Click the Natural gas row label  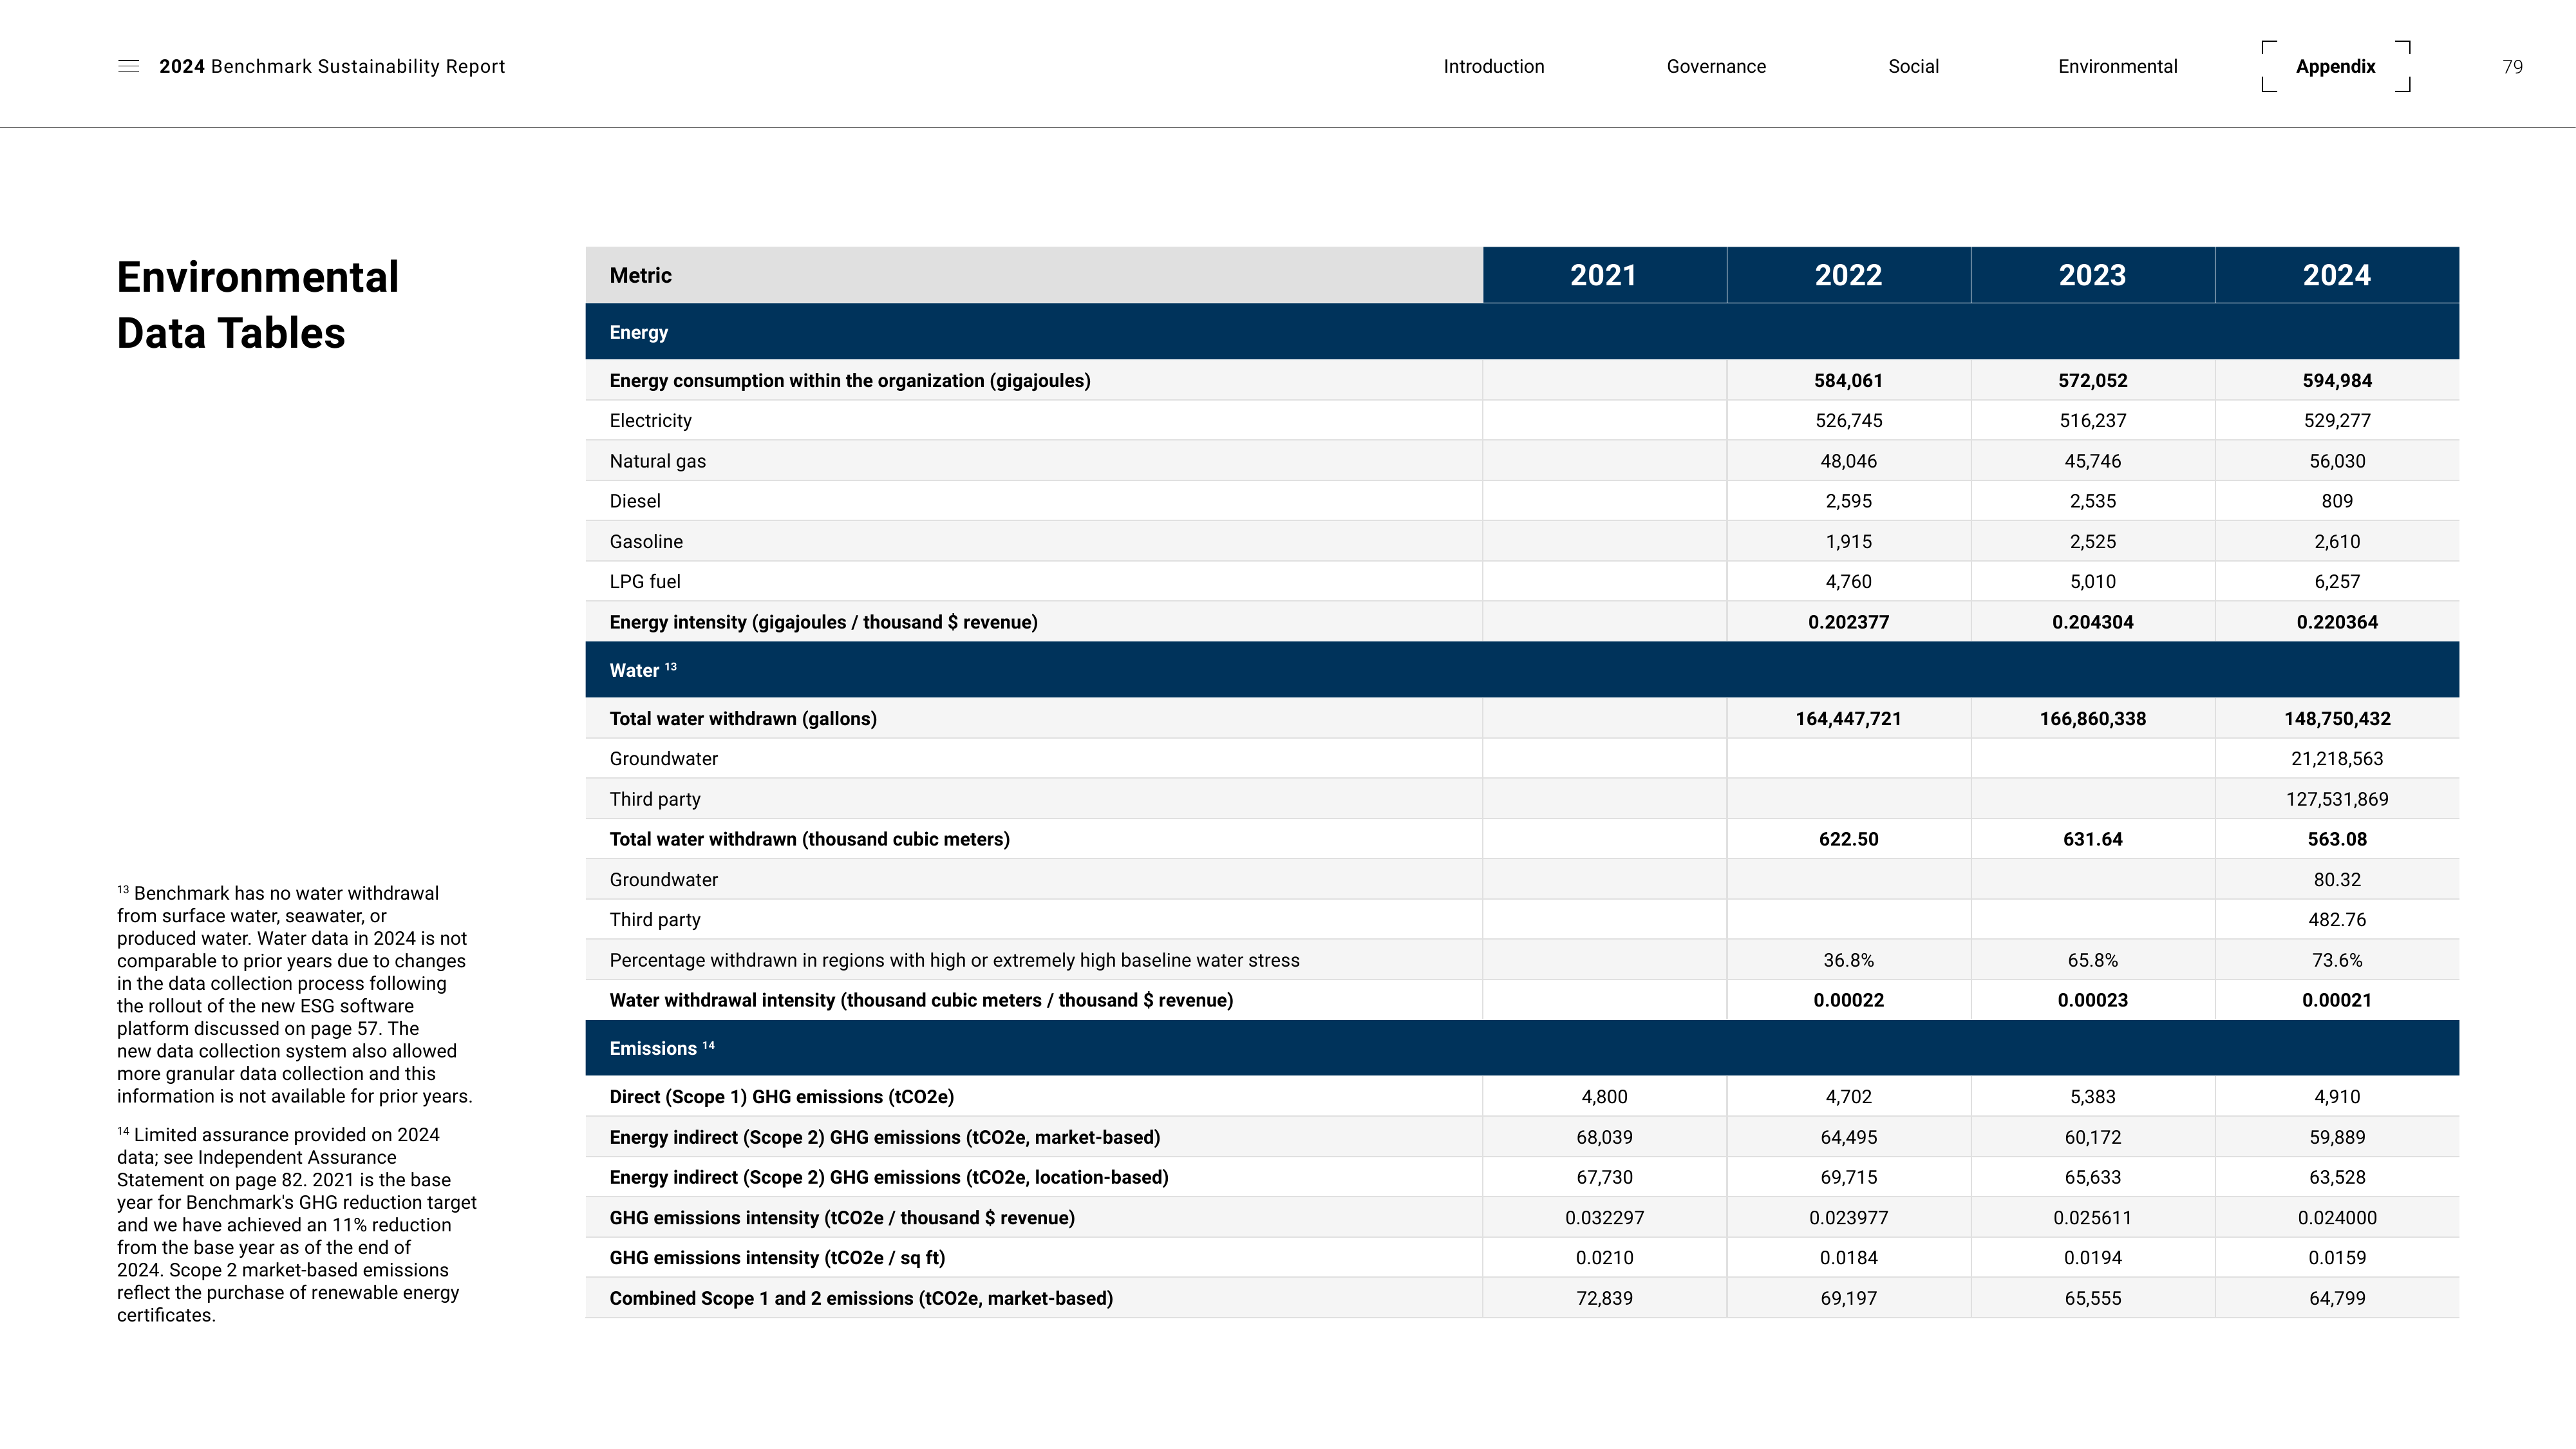[657, 461]
